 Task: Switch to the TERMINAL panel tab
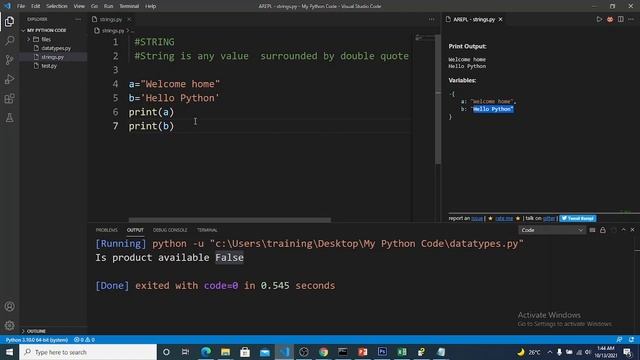207,230
